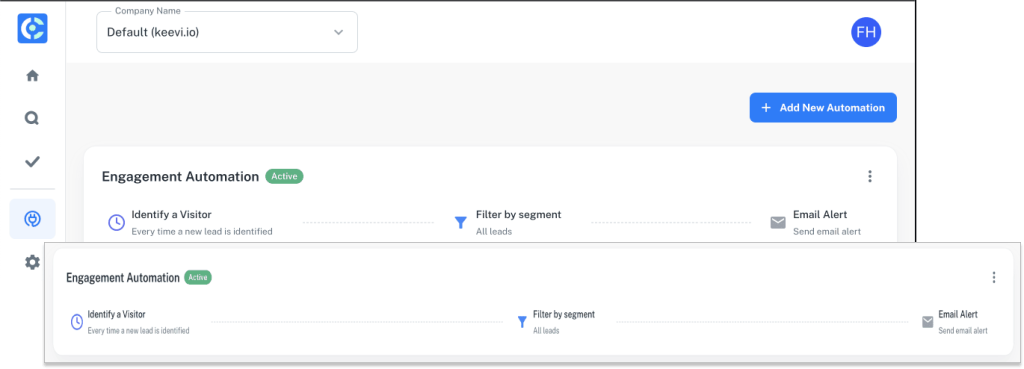The image size is (1024, 369).
Task: Open the Automations plug icon in sidebar
Action: (32, 219)
